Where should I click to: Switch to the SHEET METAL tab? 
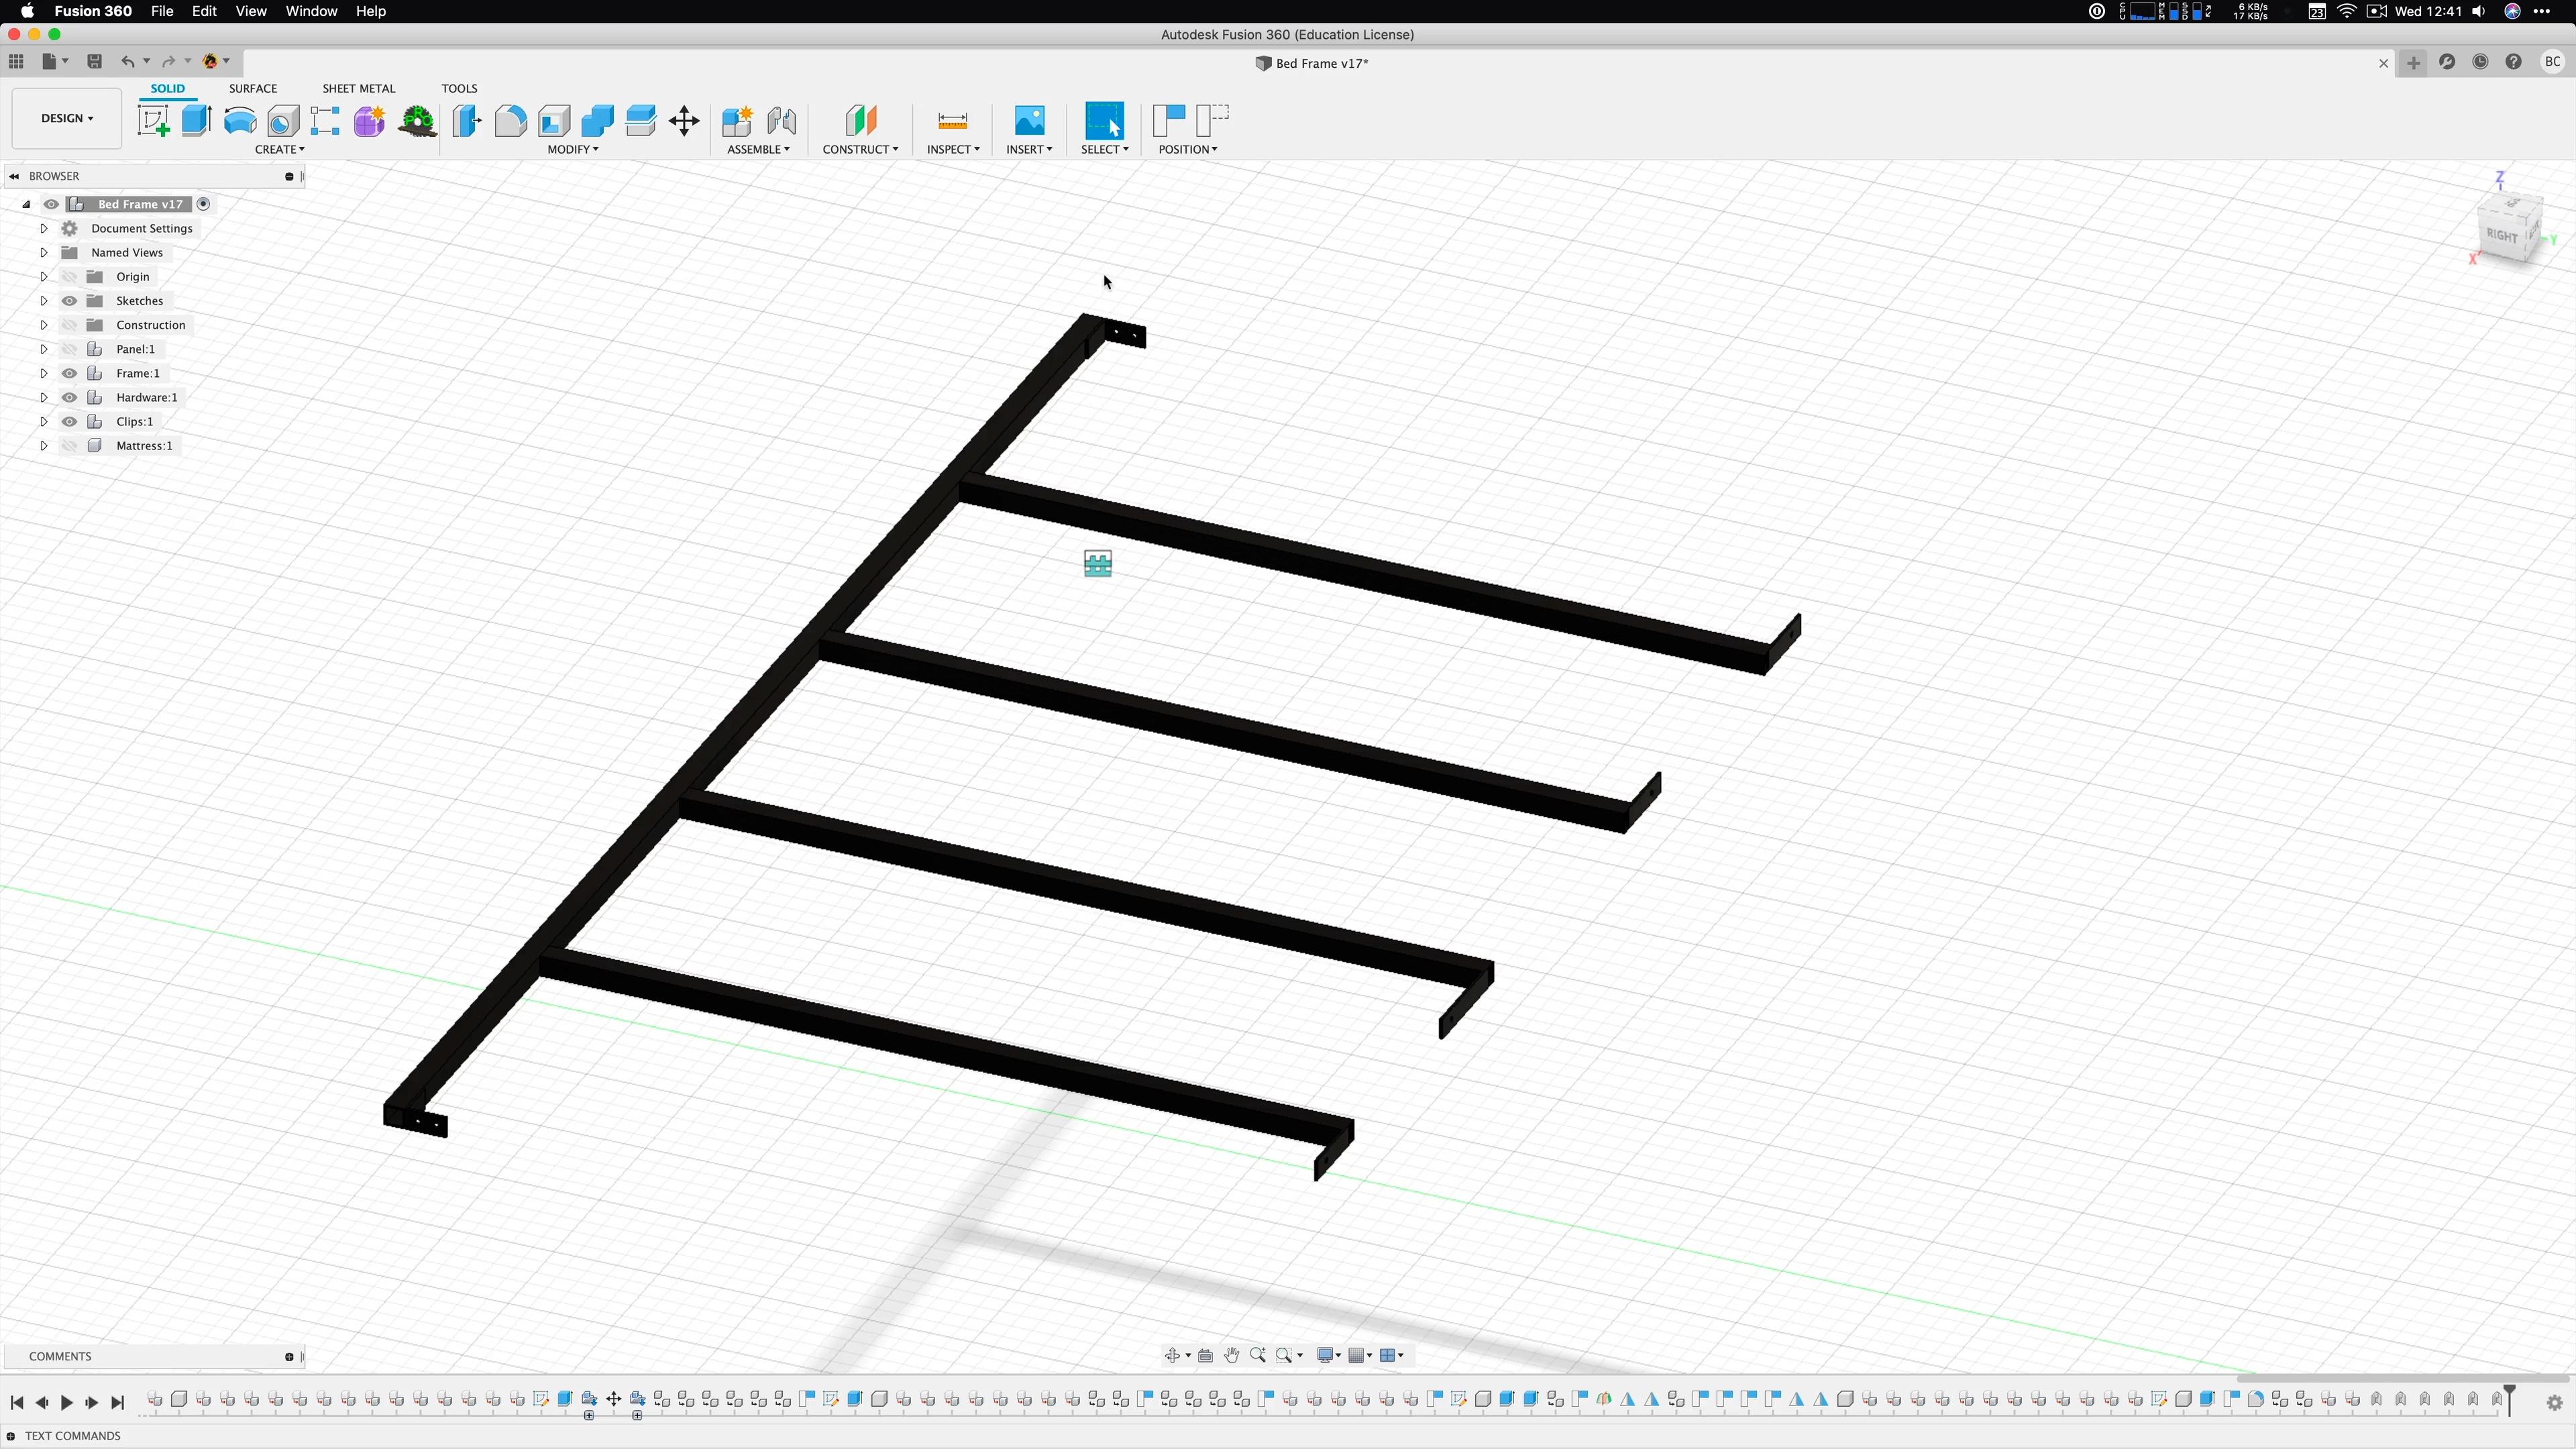coord(358,88)
